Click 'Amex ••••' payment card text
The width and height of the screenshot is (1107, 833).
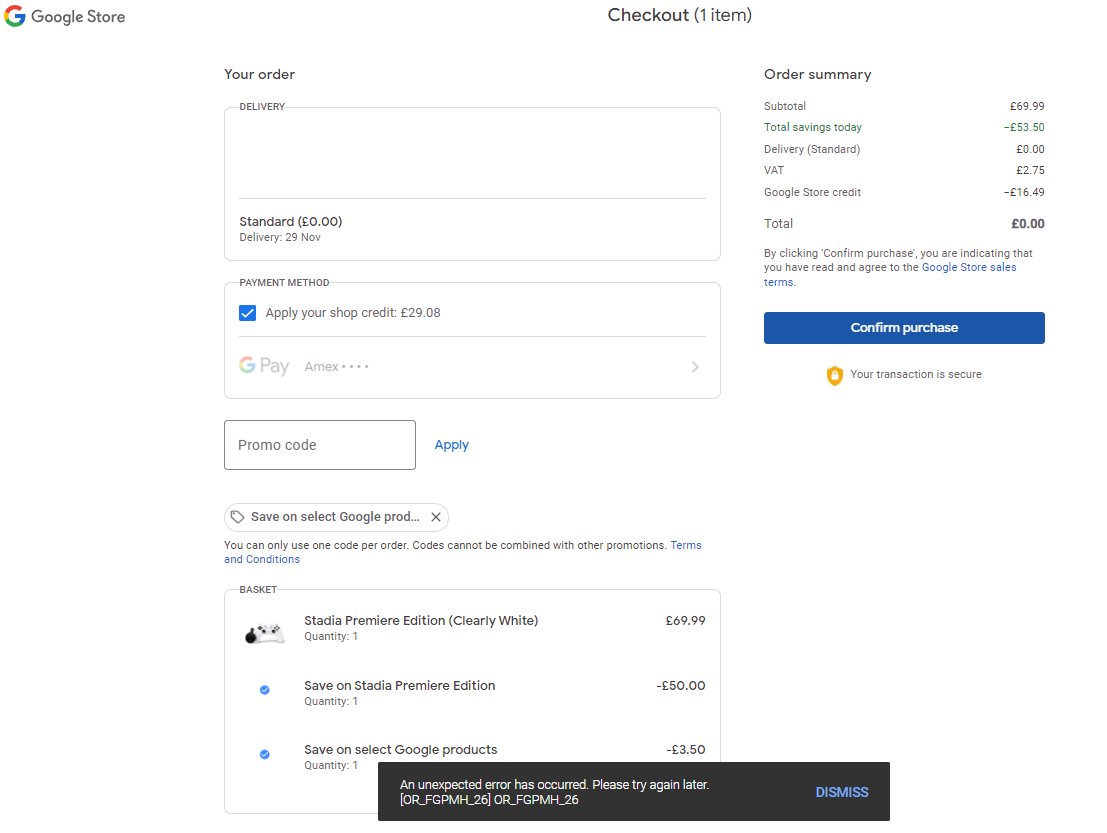[337, 366]
